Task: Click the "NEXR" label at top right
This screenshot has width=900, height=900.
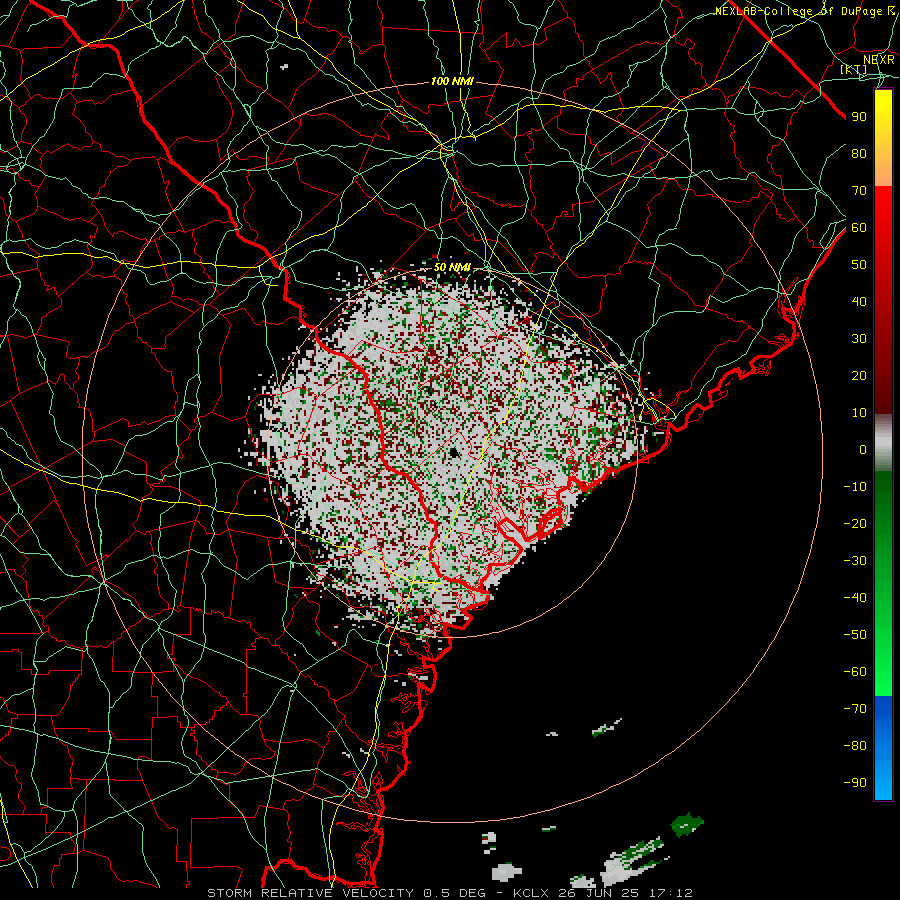Action: tap(879, 59)
